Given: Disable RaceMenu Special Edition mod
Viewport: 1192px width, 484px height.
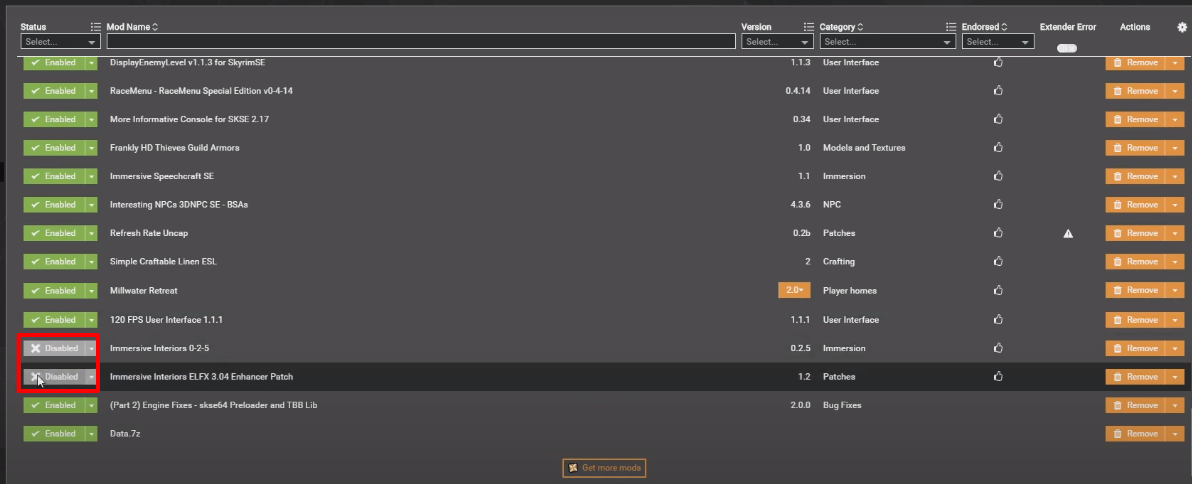Looking at the screenshot, I should (53, 90).
